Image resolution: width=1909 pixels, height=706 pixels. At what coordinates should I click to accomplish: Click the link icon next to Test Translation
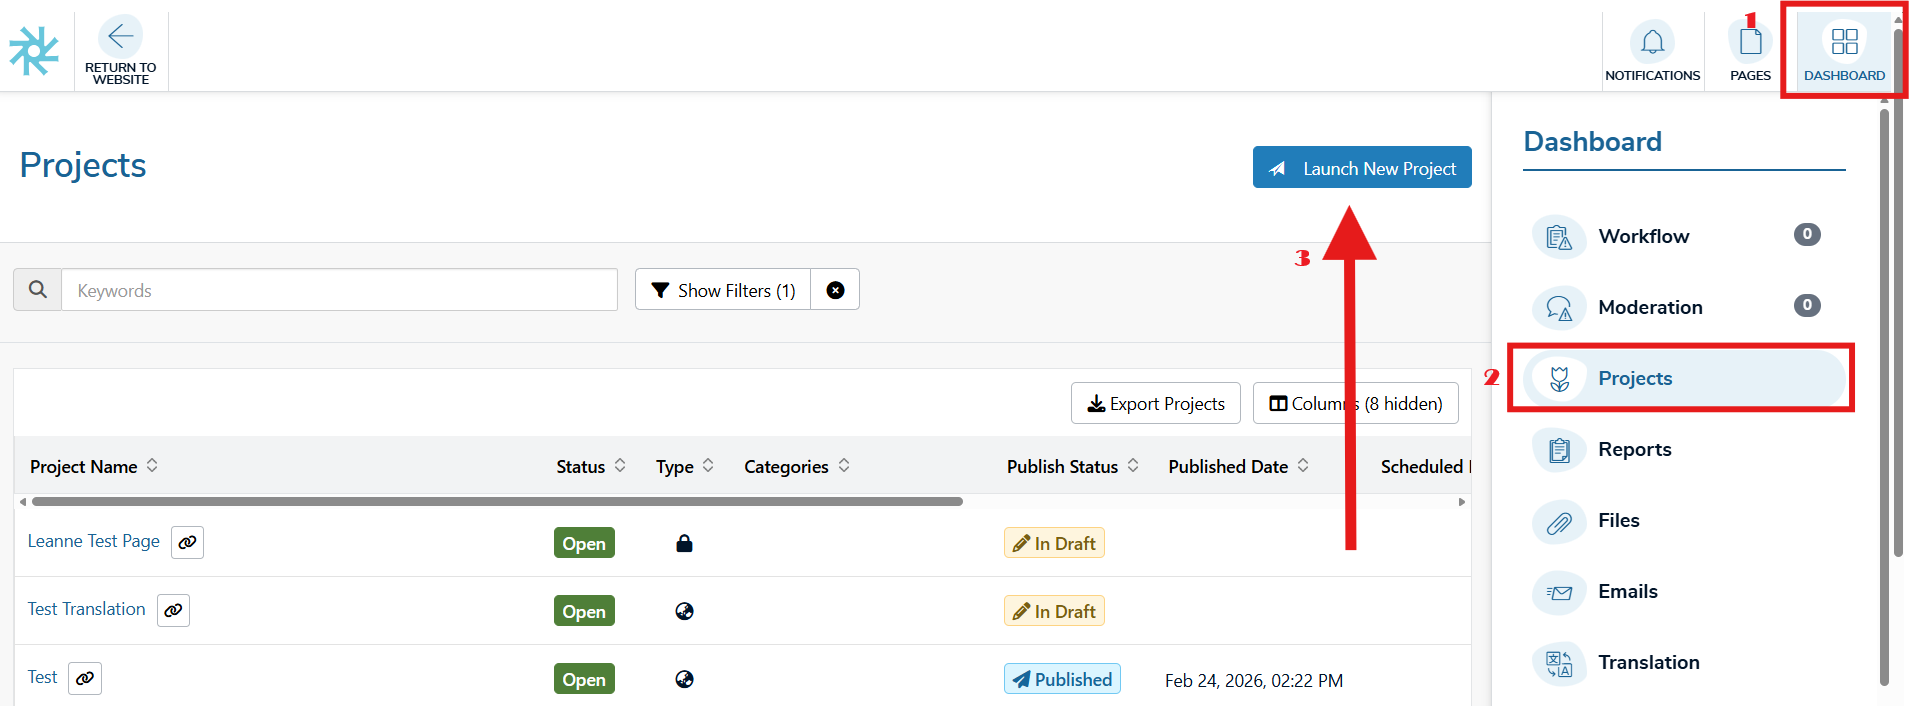click(173, 610)
